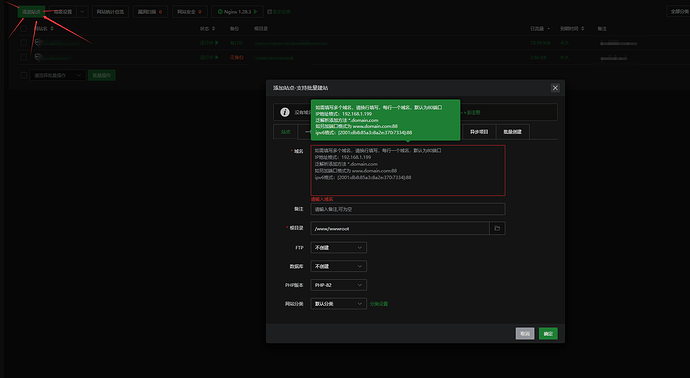Click the red 请输入域名 validation message
The height and width of the screenshot is (378, 690).
(322, 199)
